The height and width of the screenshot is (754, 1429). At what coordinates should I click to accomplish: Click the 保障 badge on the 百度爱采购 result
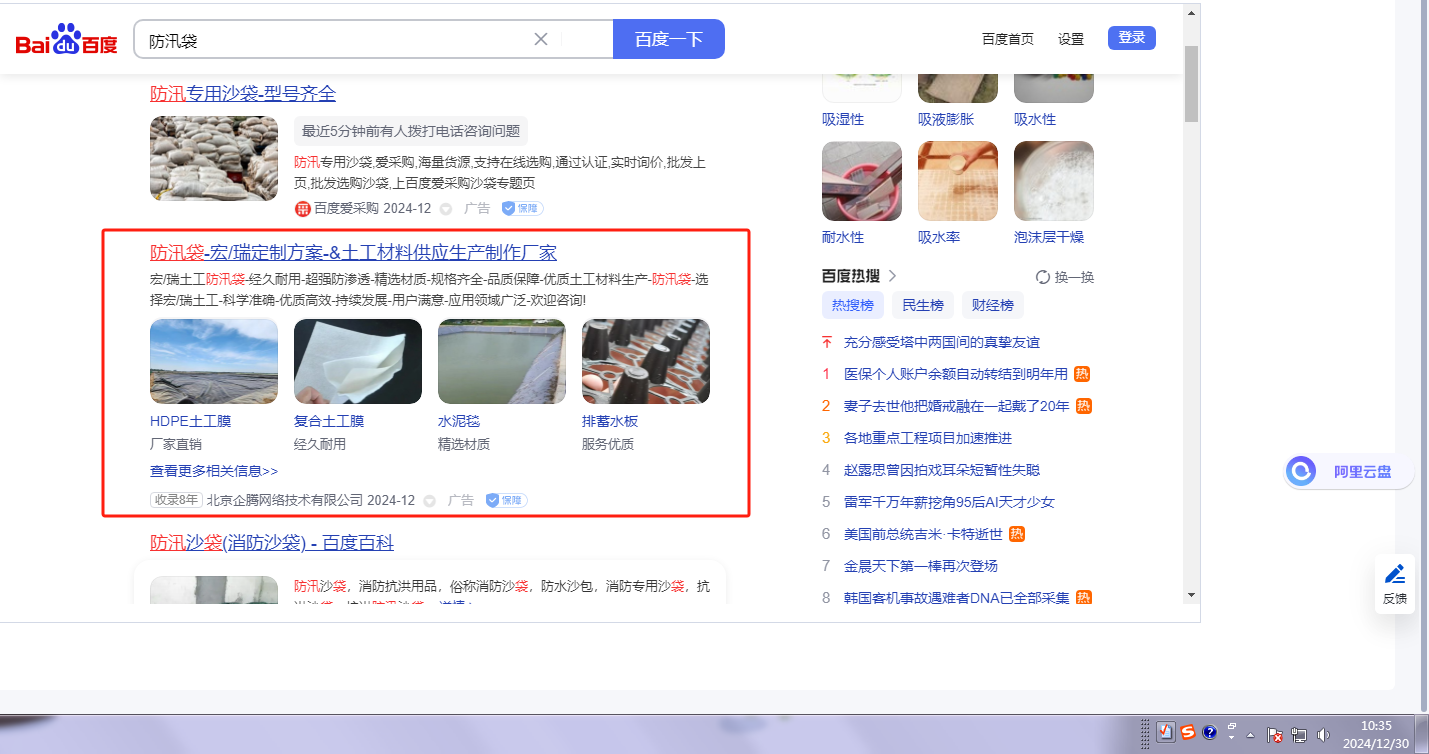pos(522,209)
